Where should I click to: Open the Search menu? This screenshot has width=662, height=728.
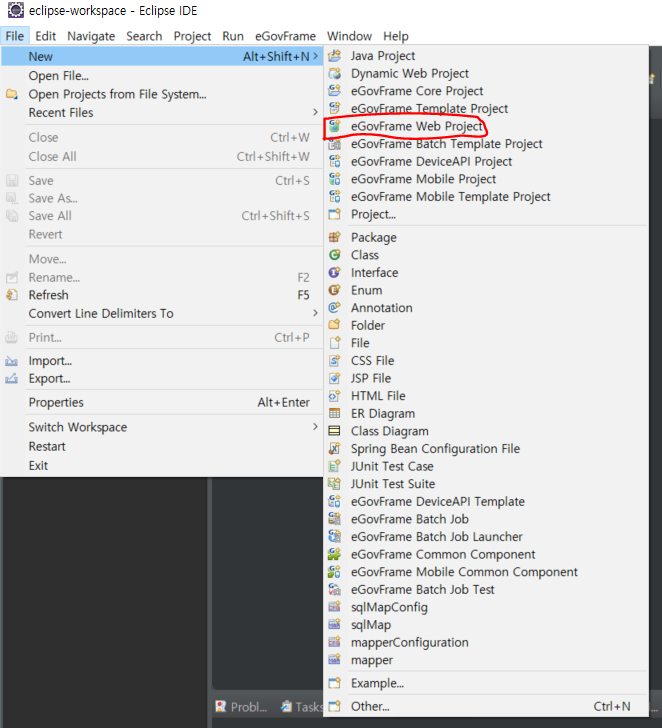[x=144, y=36]
